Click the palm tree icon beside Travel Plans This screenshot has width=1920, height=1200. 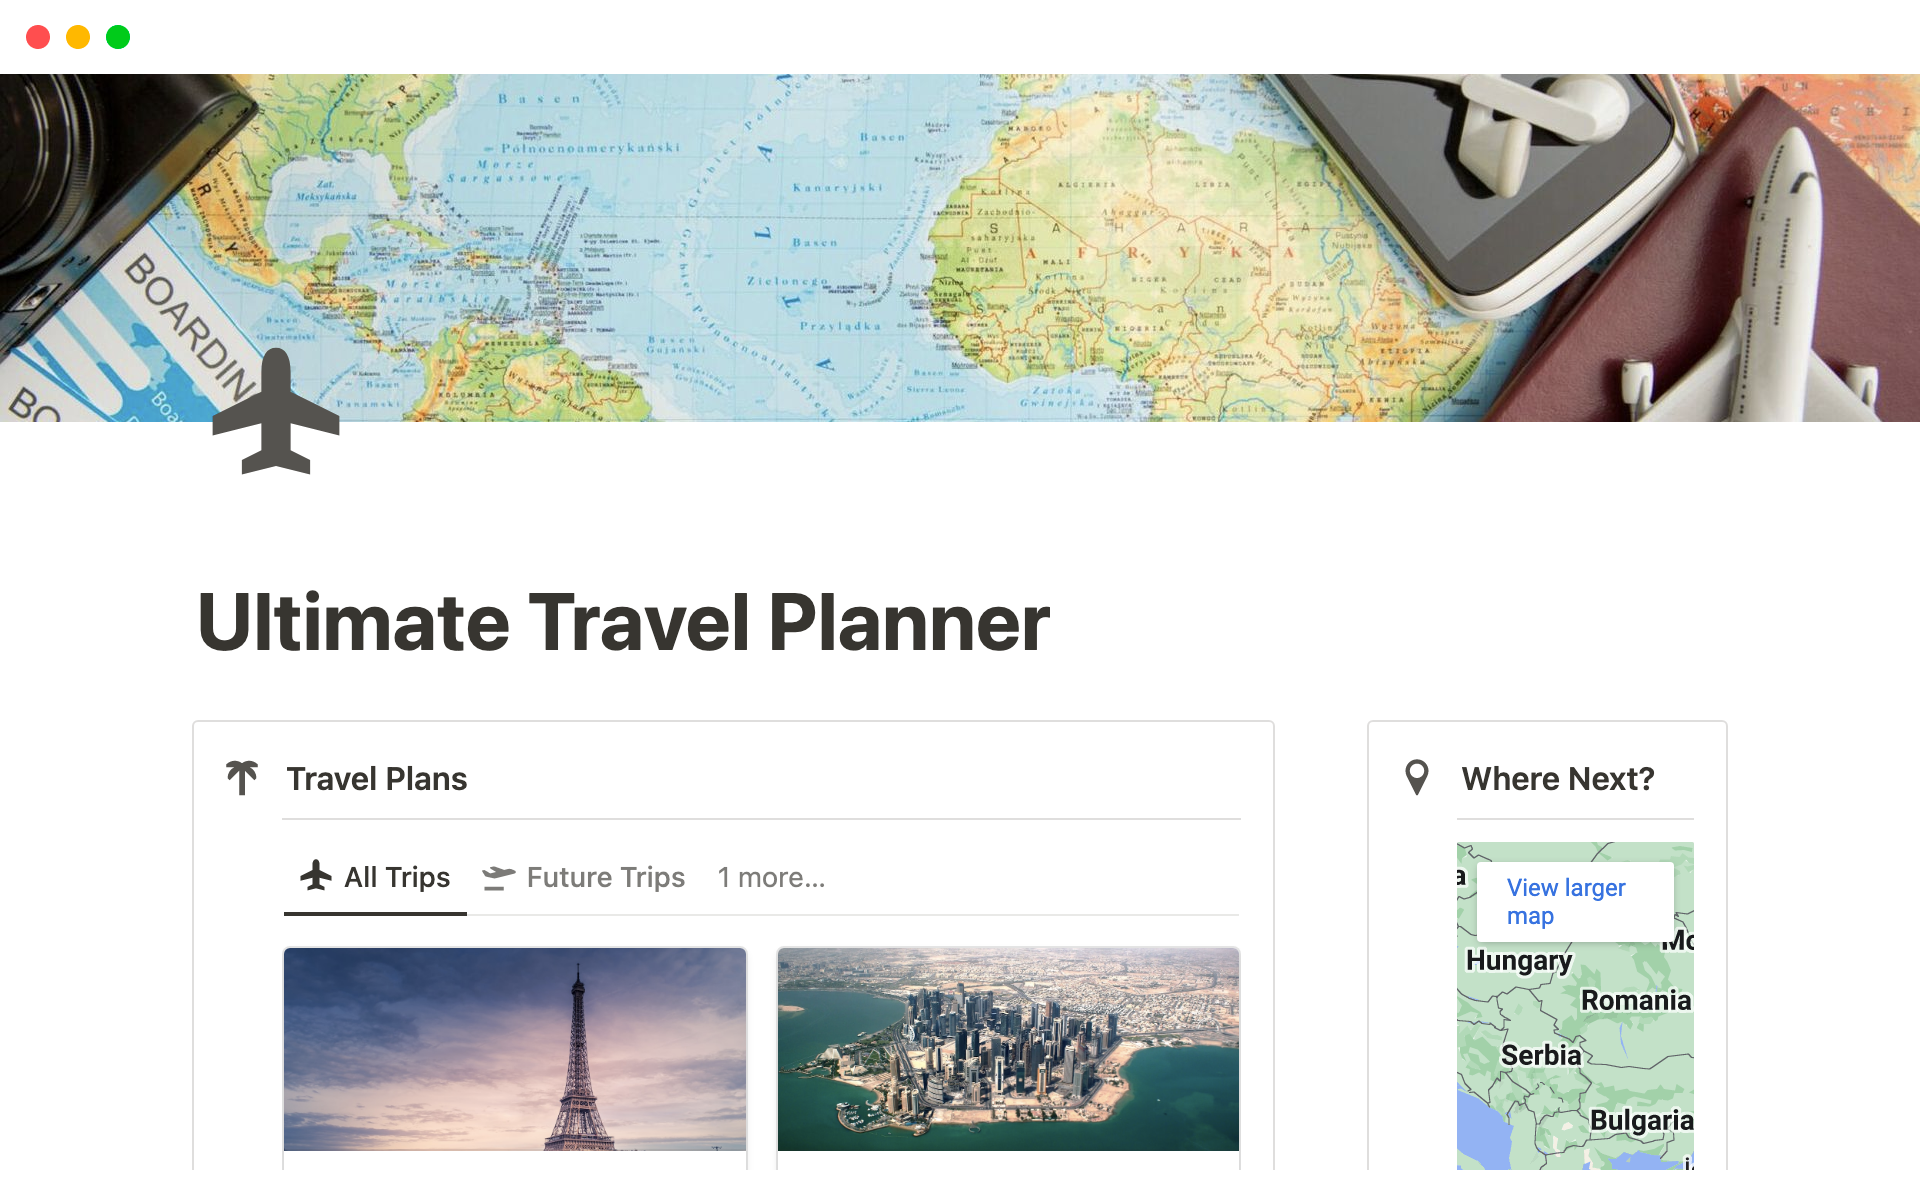[242, 778]
